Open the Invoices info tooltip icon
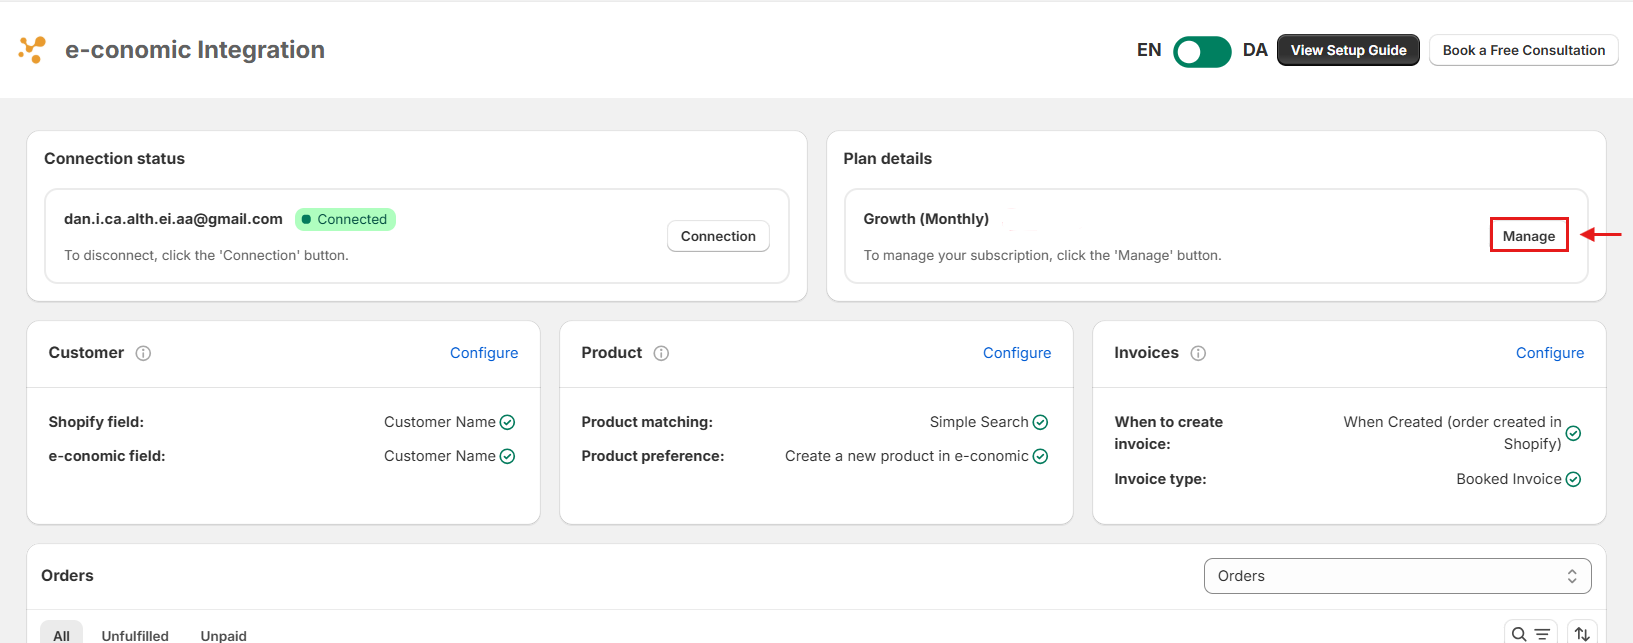This screenshot has height=643, width=1633. (x=1198, y=353)
